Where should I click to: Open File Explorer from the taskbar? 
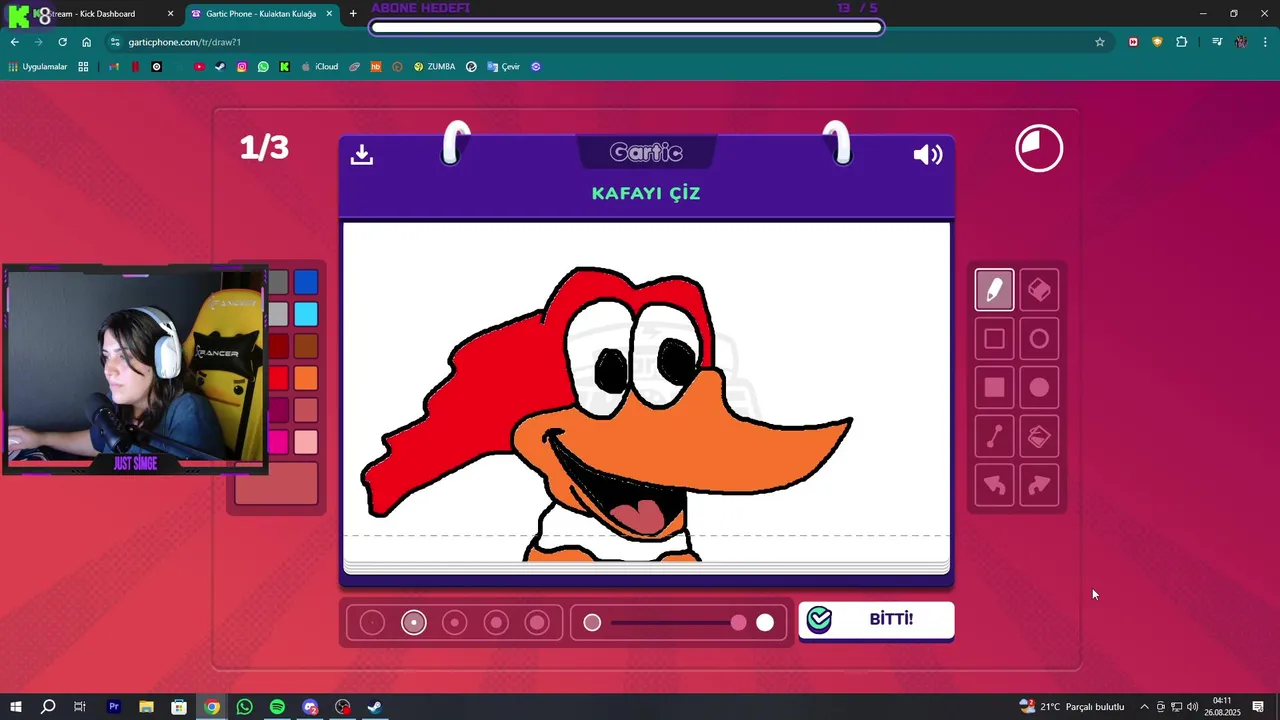click(x=146, y=707)
